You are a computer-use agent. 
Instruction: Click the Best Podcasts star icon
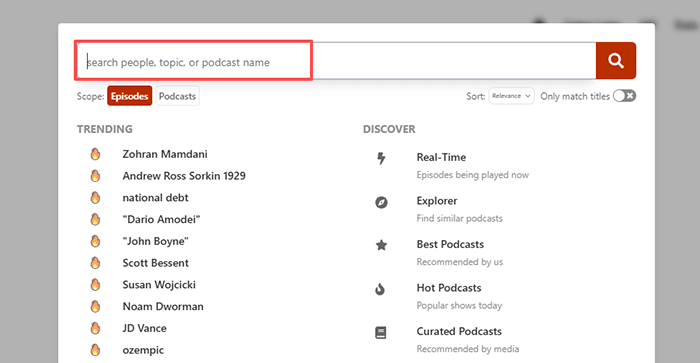pos(381,245)
